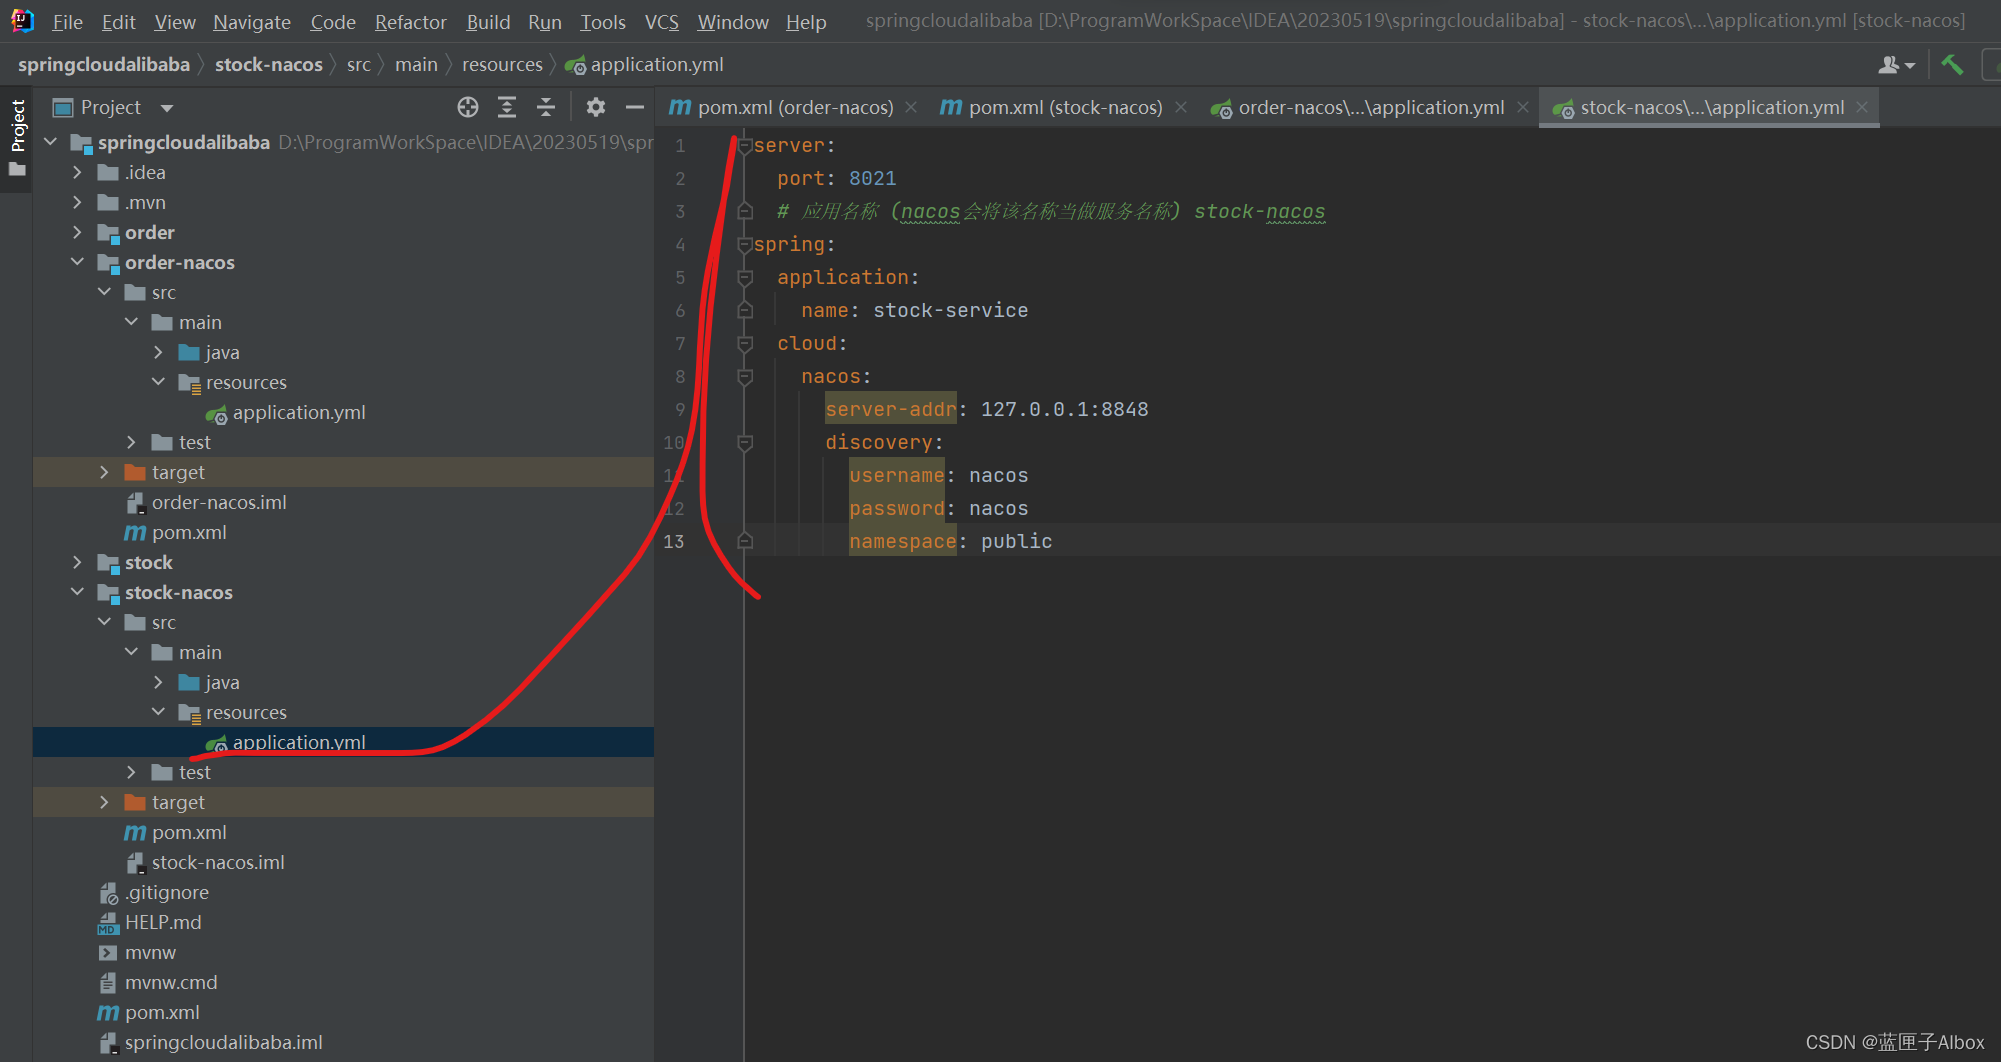Collapse the springcloudalibaba root project node
Screen dimensions: 2001x1062
(51, 142)
